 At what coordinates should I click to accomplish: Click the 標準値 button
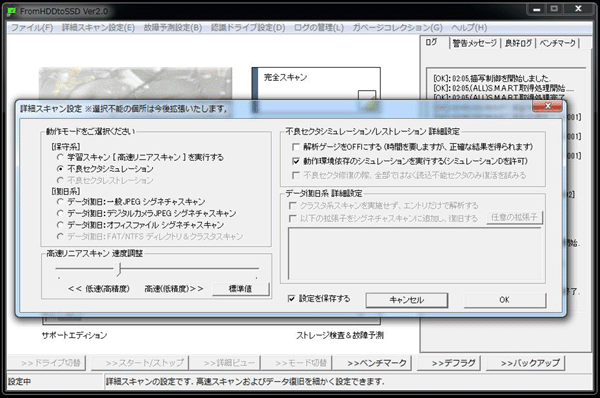[x=241, y=289]
